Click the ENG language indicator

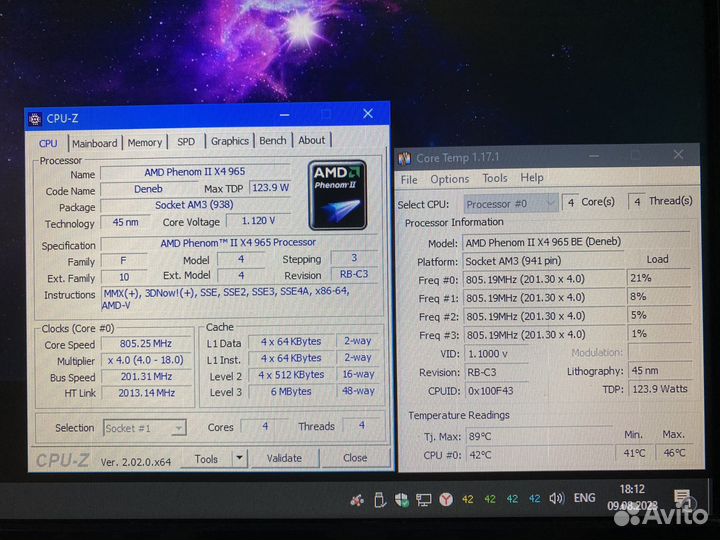pos(585,498)
